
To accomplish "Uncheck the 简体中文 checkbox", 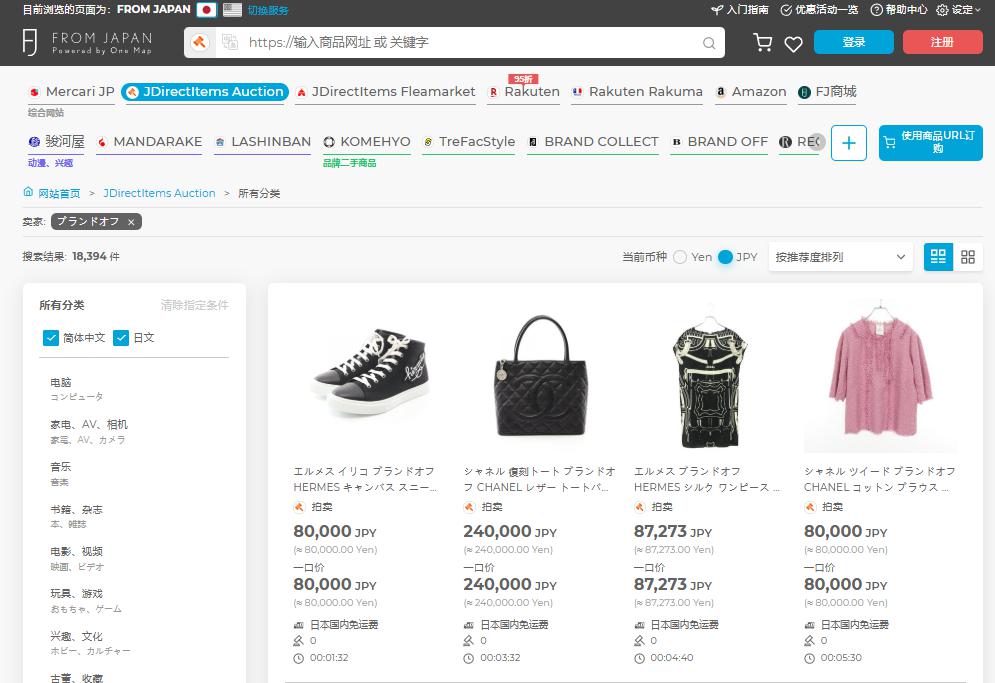I will tap(51, 338).
